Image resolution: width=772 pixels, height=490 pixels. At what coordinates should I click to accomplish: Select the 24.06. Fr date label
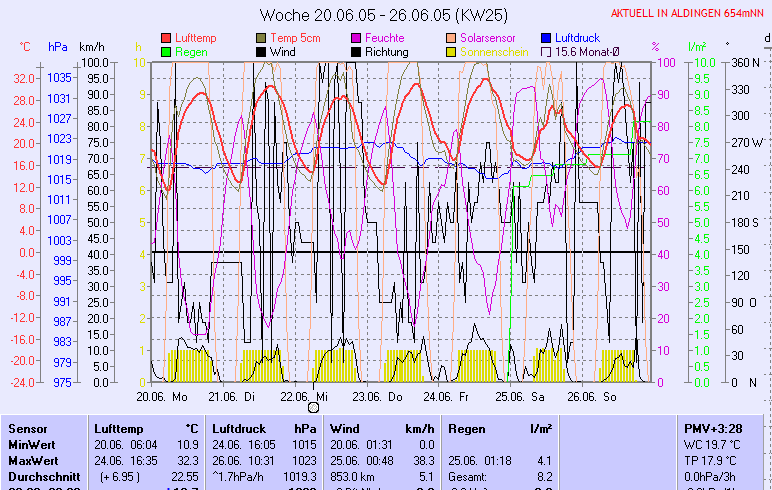[x=446, y=396]
